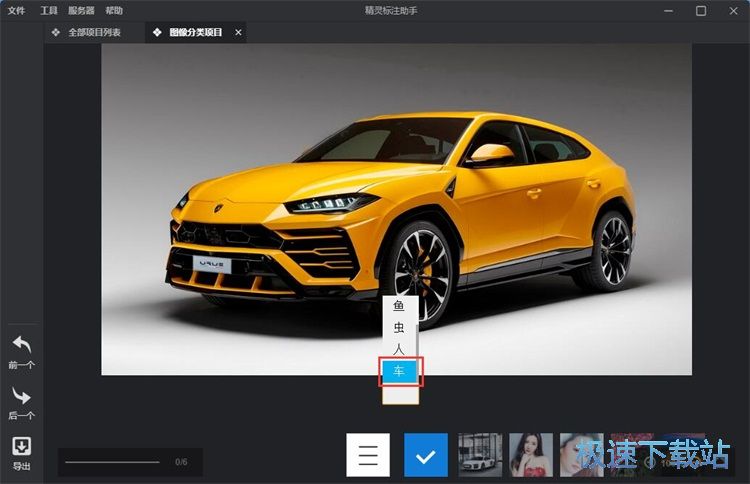Maximize the 精灵标注助手 window
The width and height of the screenshot is (750, 484).
click(x=701, y=11)
